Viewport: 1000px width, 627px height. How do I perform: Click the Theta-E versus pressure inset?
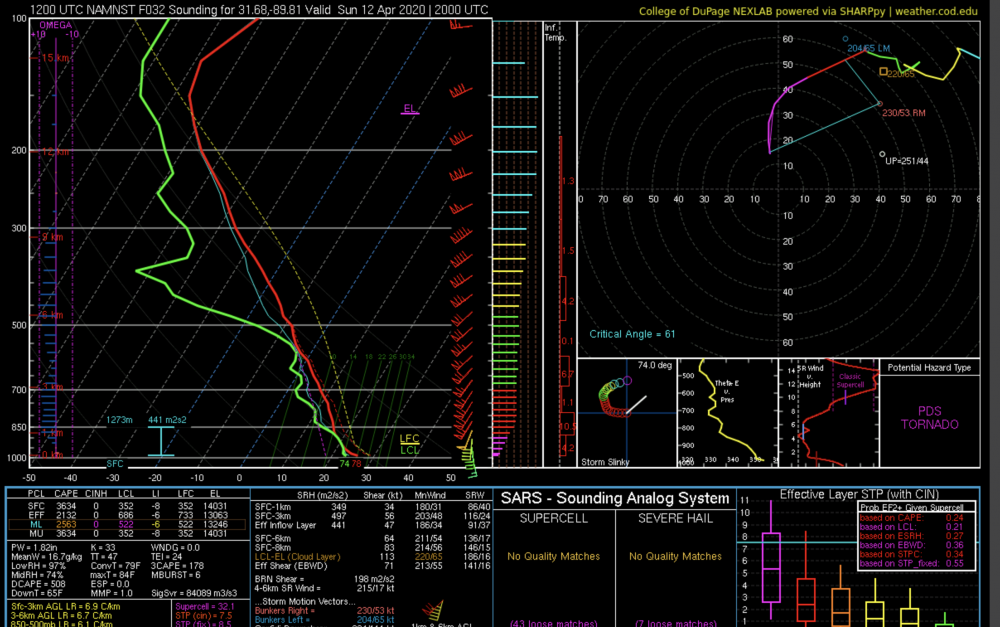pos(728,413)
